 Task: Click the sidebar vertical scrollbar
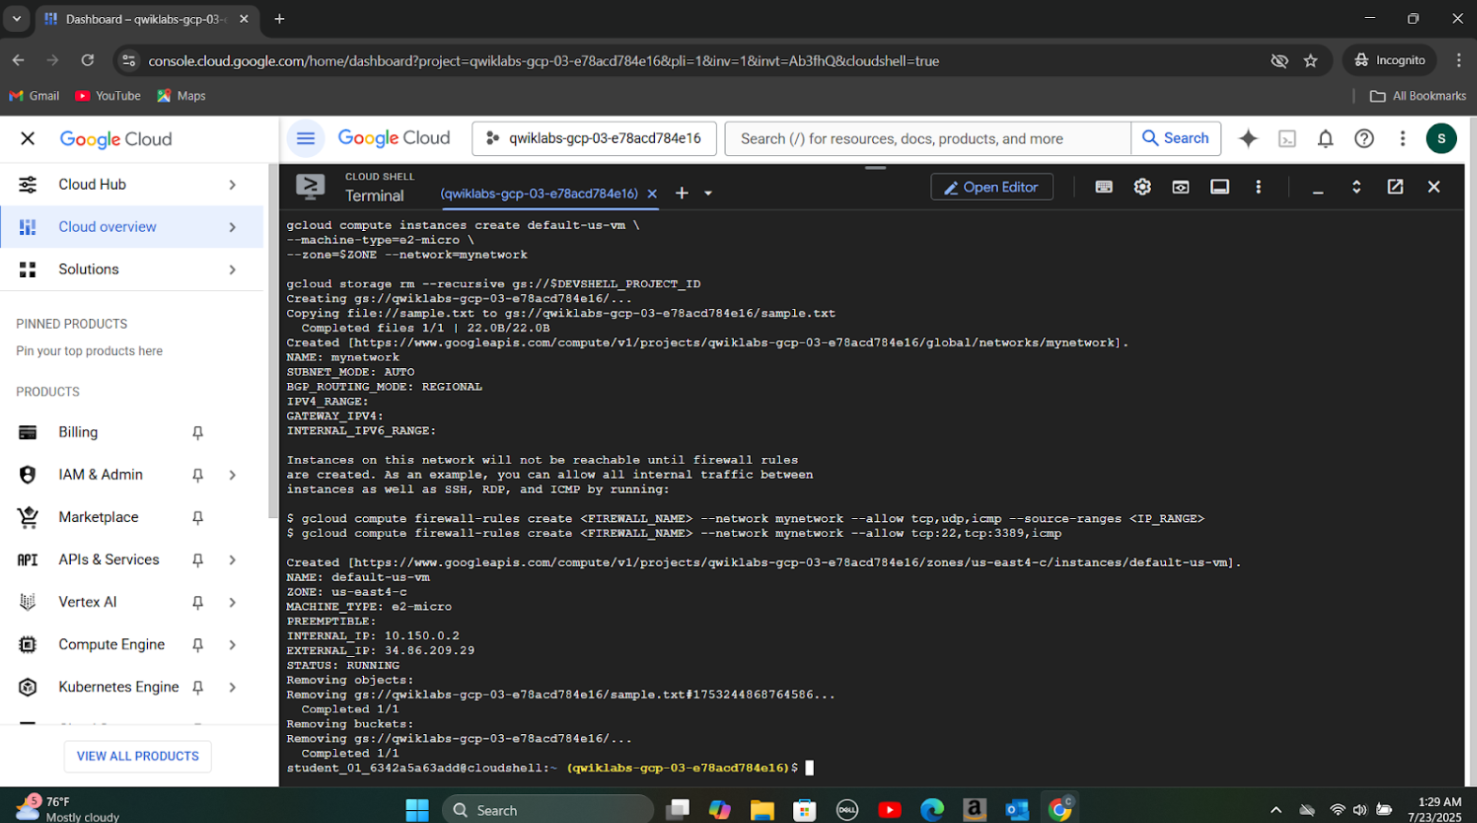273,340
